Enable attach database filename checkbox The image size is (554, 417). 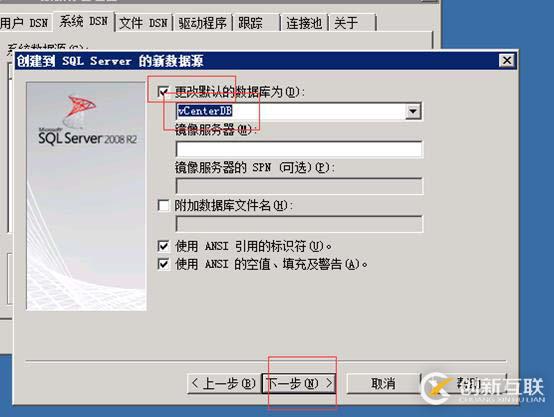coord(163,205)
